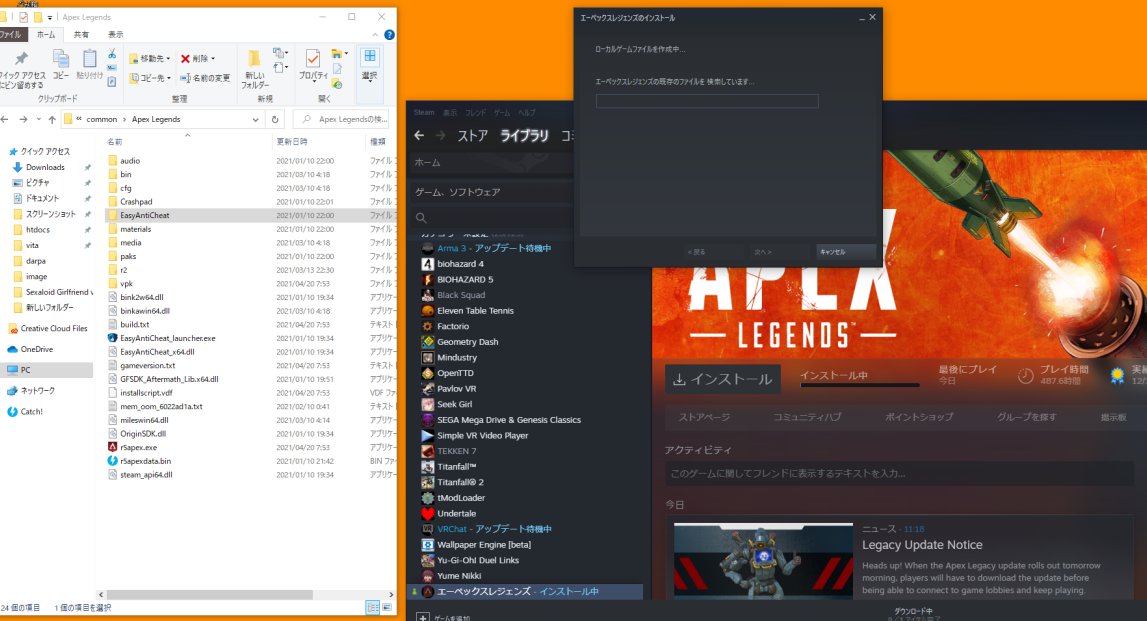Open the View (表示) ribbon tab
Viewport: 1147px width, 621px height.
[116, 34]
